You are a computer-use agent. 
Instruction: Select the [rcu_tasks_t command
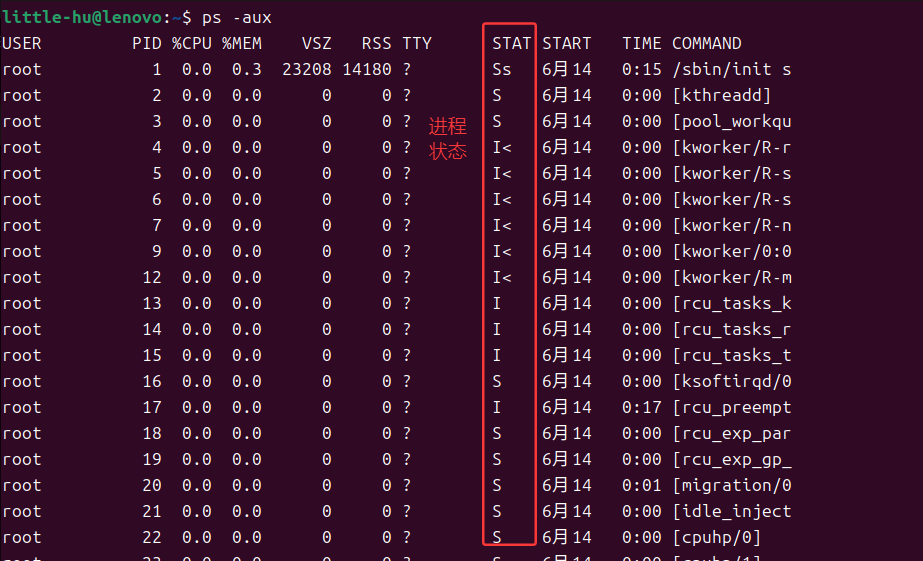[732, 355]
